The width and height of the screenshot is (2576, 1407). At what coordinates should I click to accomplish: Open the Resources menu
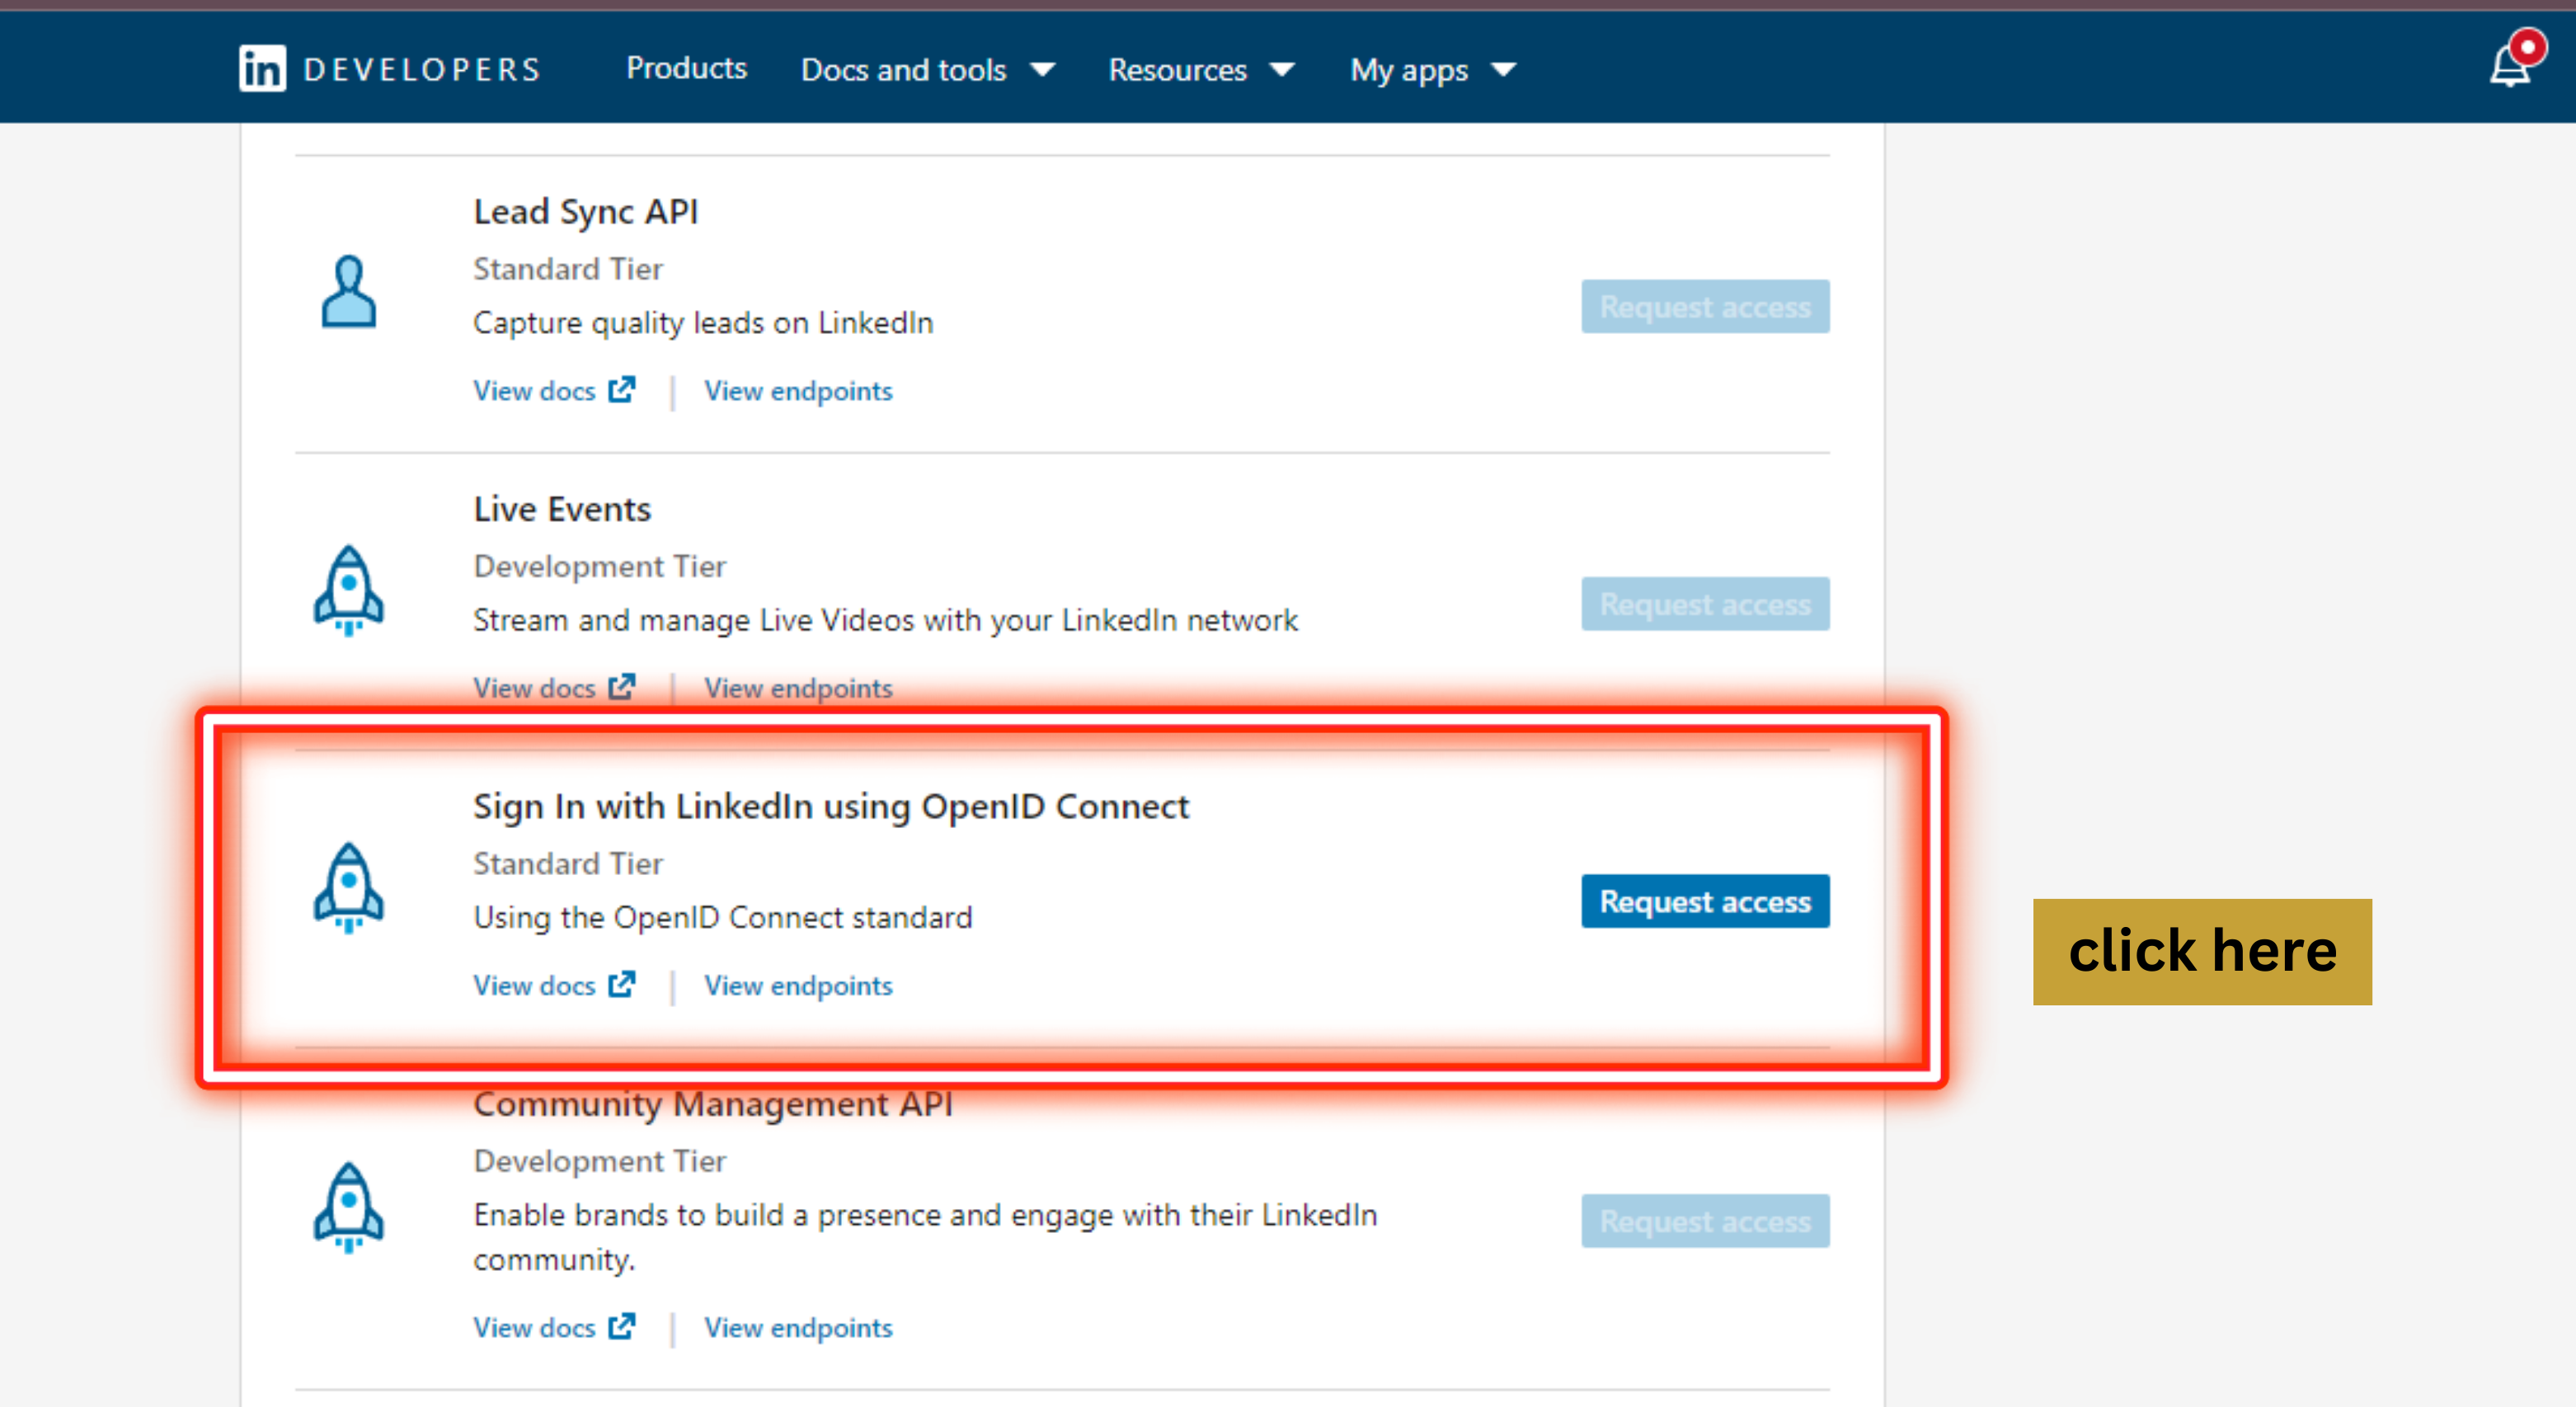click(1201, 70)
